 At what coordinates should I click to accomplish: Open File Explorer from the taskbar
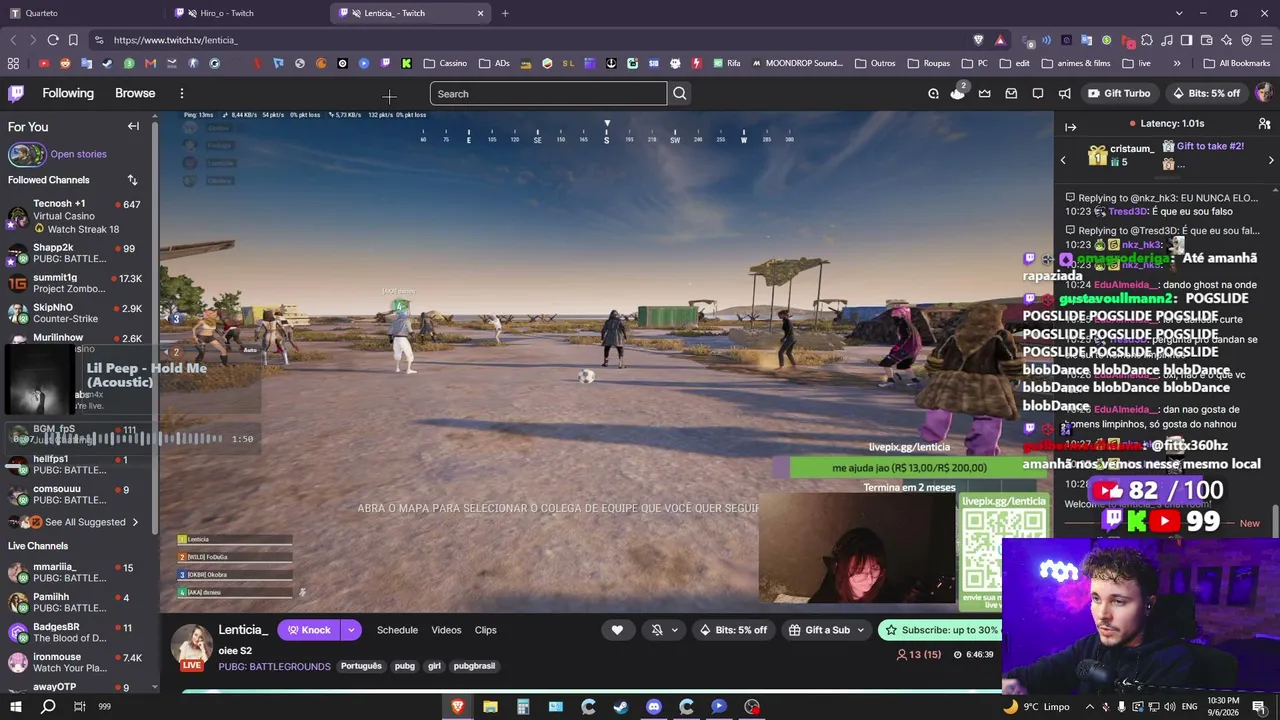[490, 707]
